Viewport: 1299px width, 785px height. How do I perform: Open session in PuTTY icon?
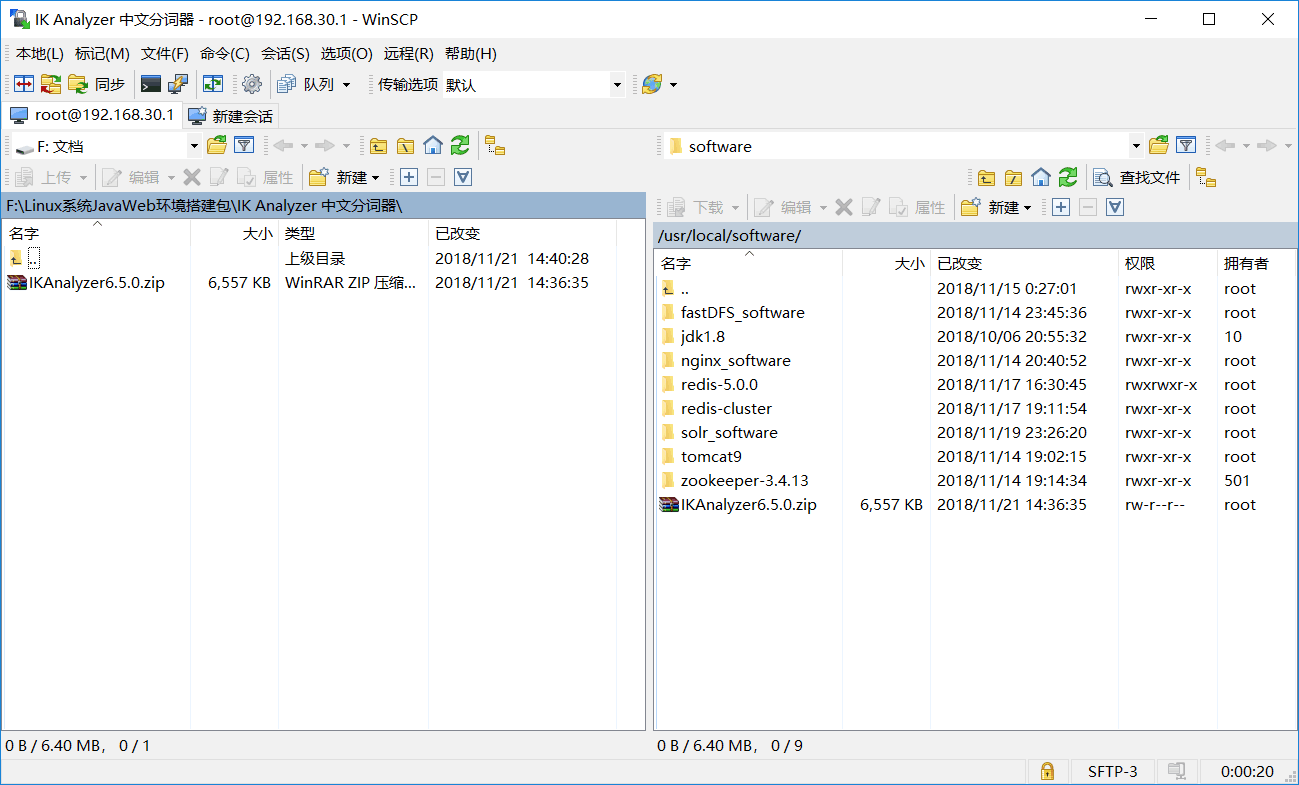point(177,85)
